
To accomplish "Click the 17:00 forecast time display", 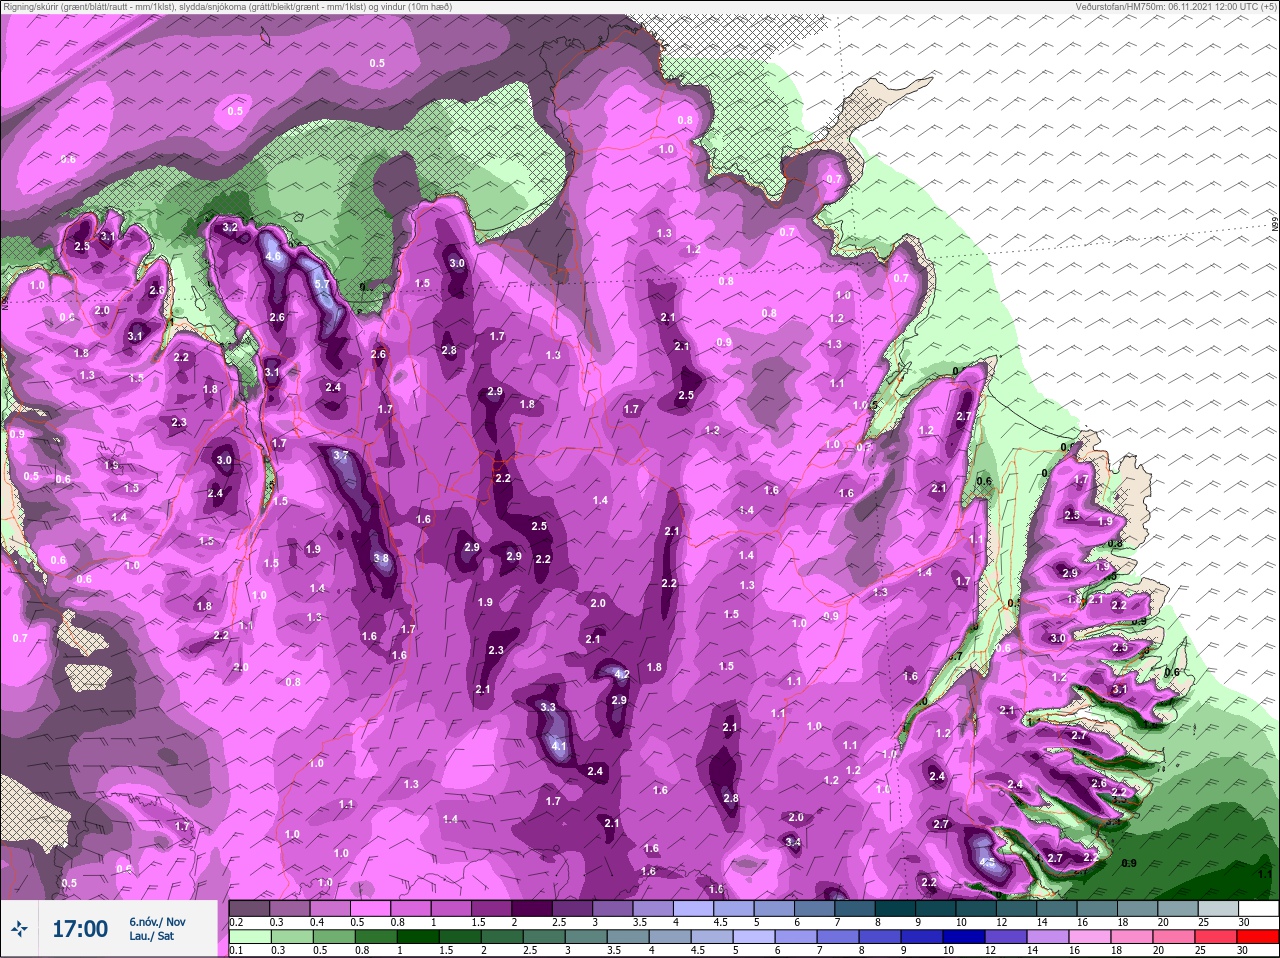I will [x=80, y=929].
